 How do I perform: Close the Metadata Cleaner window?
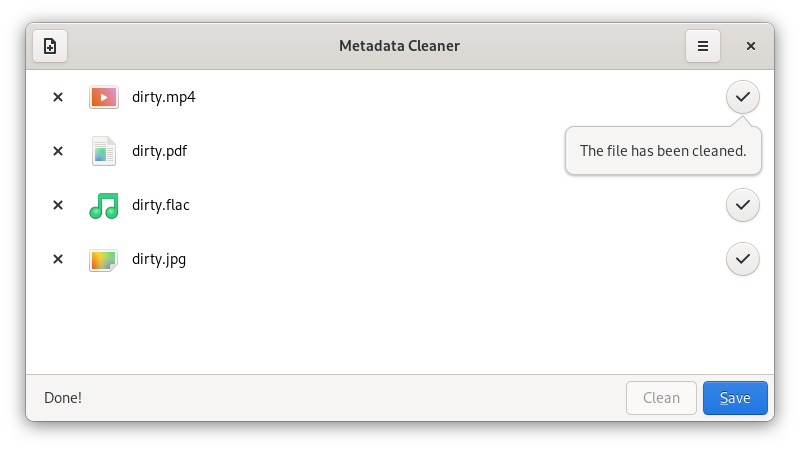[x=751, y=46]
